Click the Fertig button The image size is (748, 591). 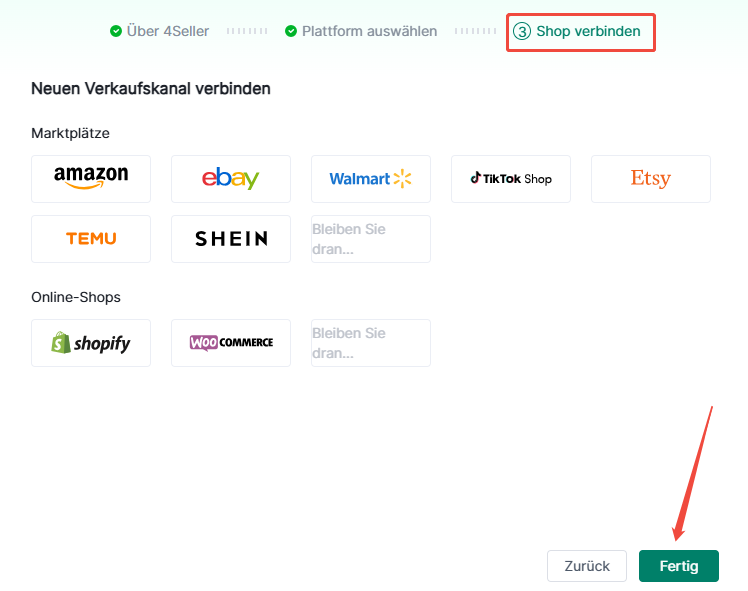[678, 566]
